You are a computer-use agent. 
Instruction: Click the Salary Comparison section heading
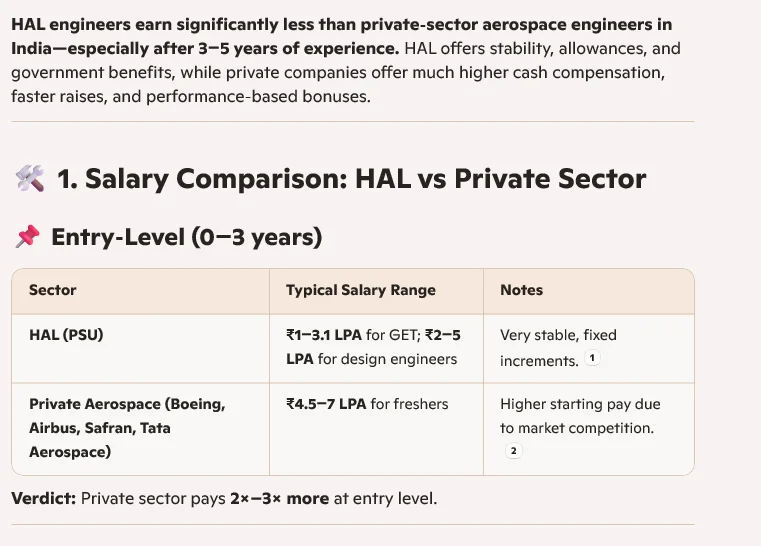[351, 179]
